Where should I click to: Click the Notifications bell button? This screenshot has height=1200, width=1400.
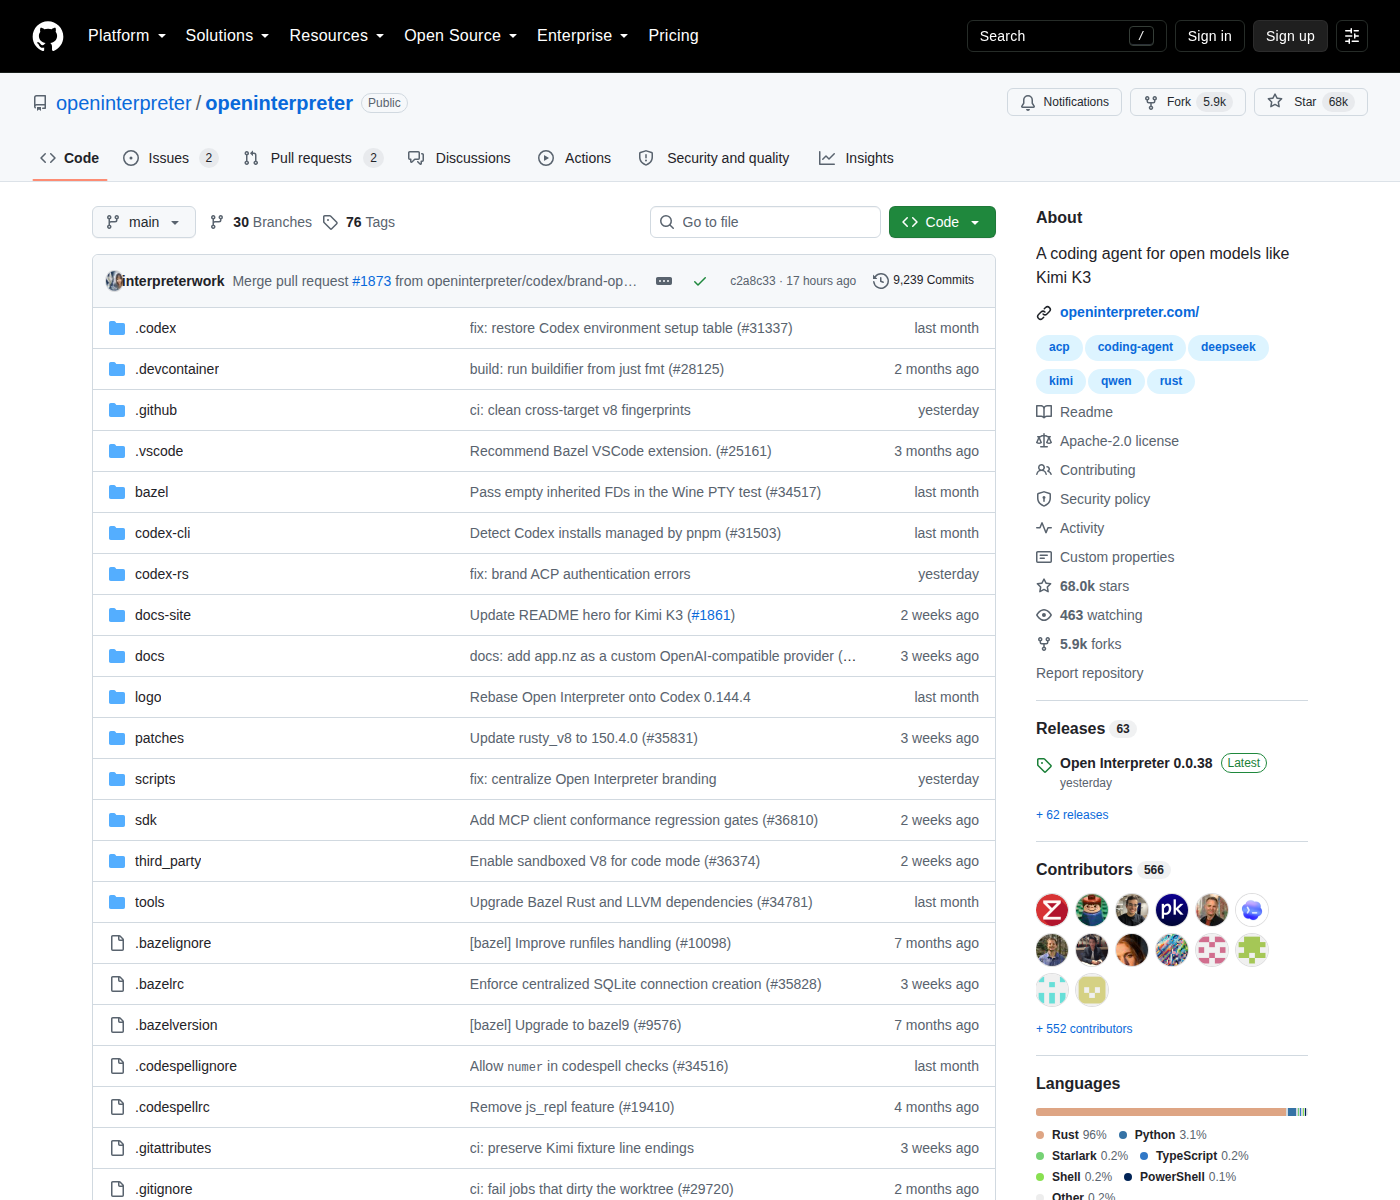[x=1065, y=102]
